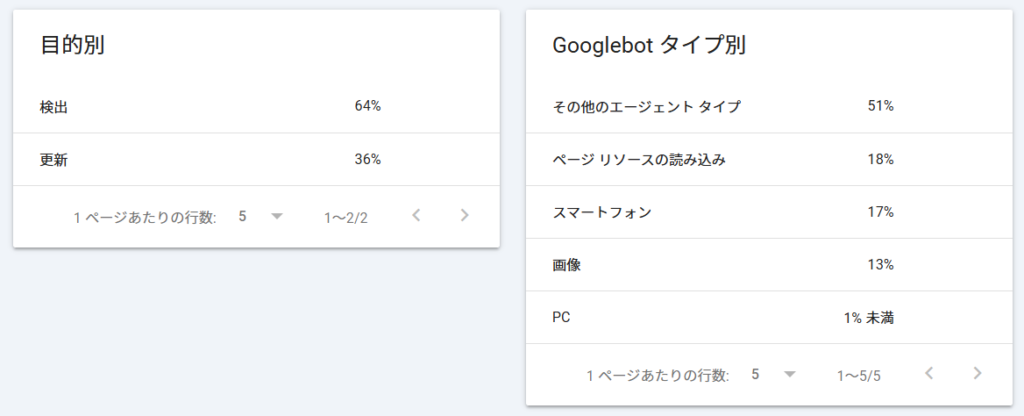Go to next page in Googlebot タイプ別 card
This screenshot has height=416, width=1024.
click(977, 374)
